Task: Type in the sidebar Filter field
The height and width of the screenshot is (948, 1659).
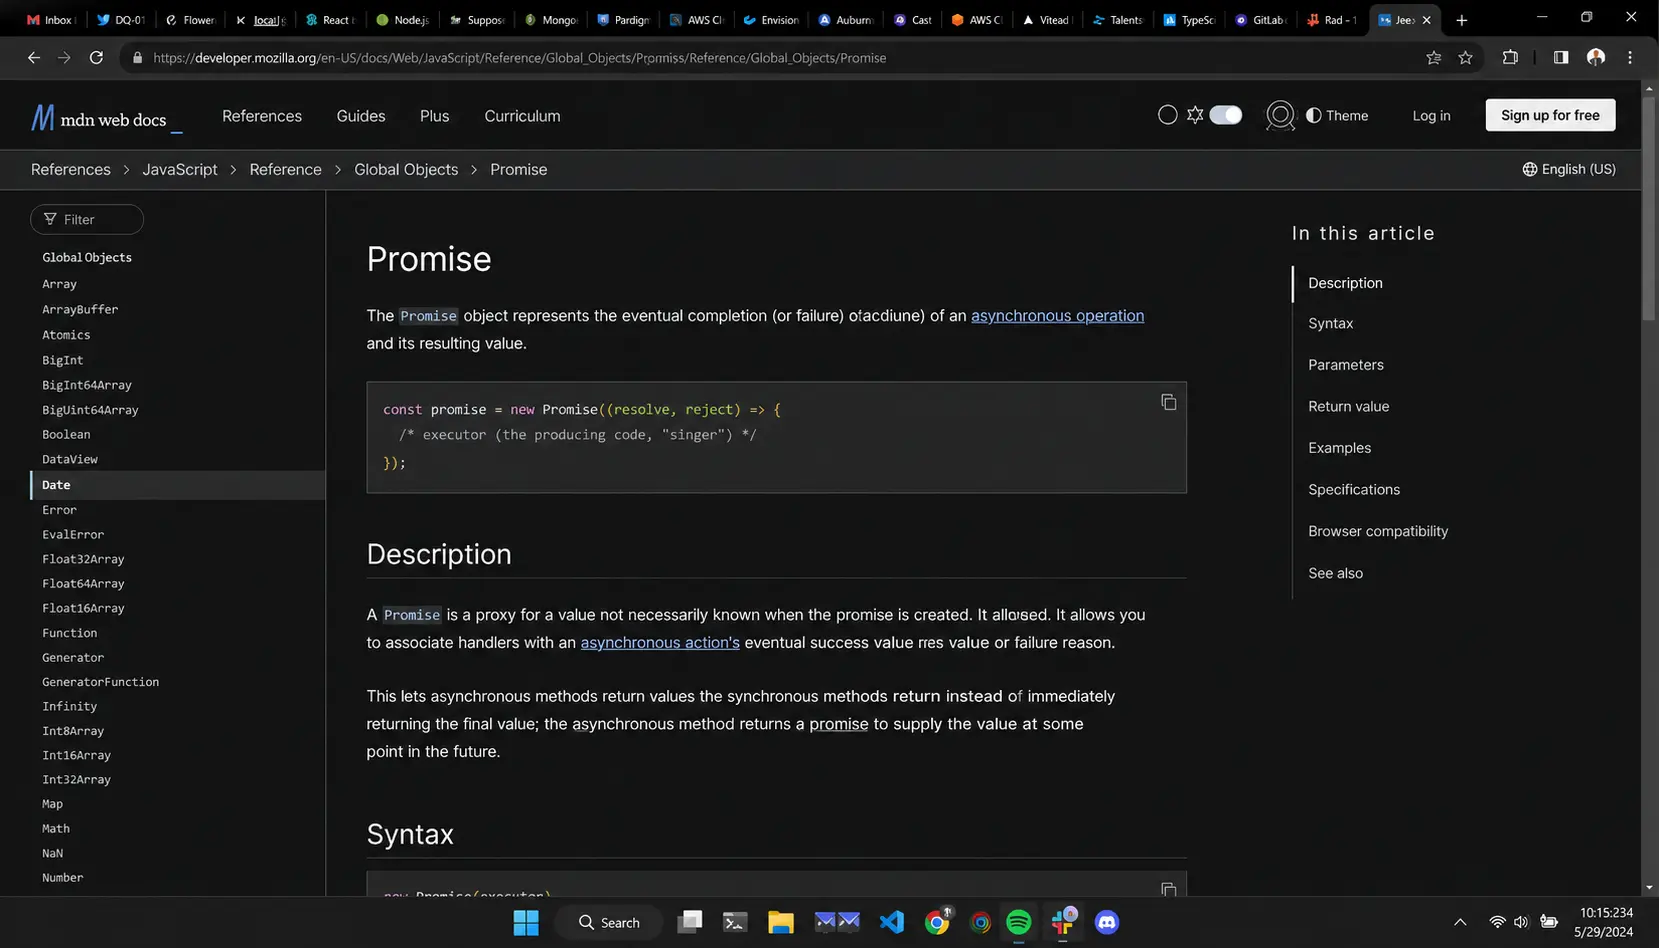Action: [x=87, y=219]
